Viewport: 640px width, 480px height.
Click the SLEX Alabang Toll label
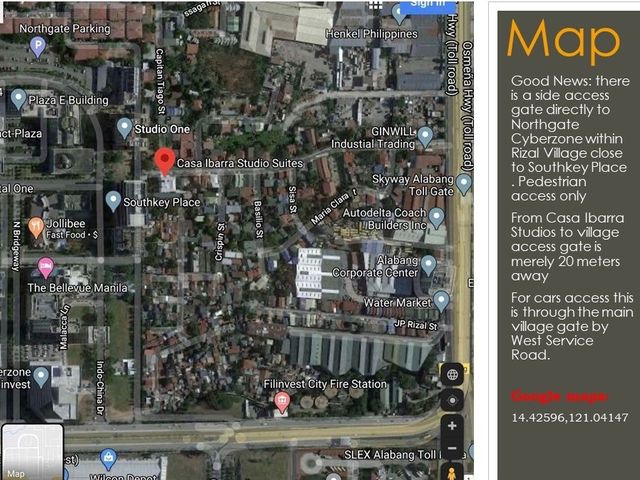click(404, 455)
